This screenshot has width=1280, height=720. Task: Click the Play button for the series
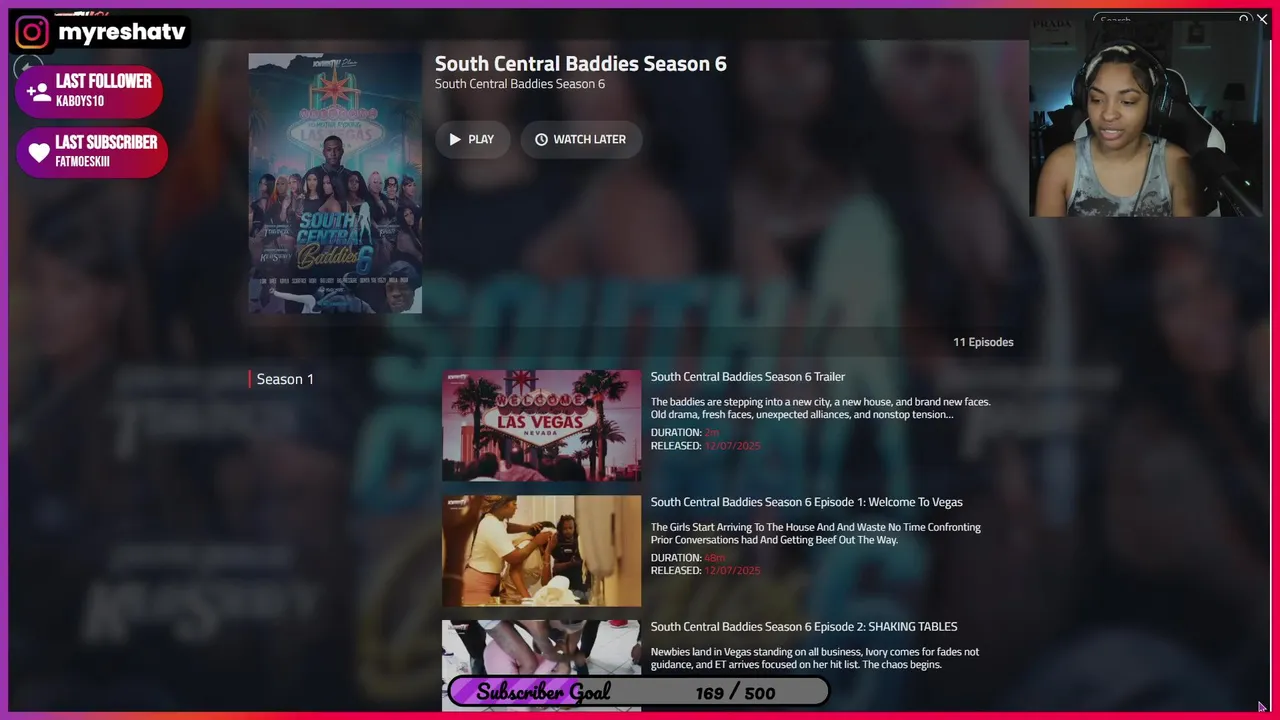[x=472, y=139]
